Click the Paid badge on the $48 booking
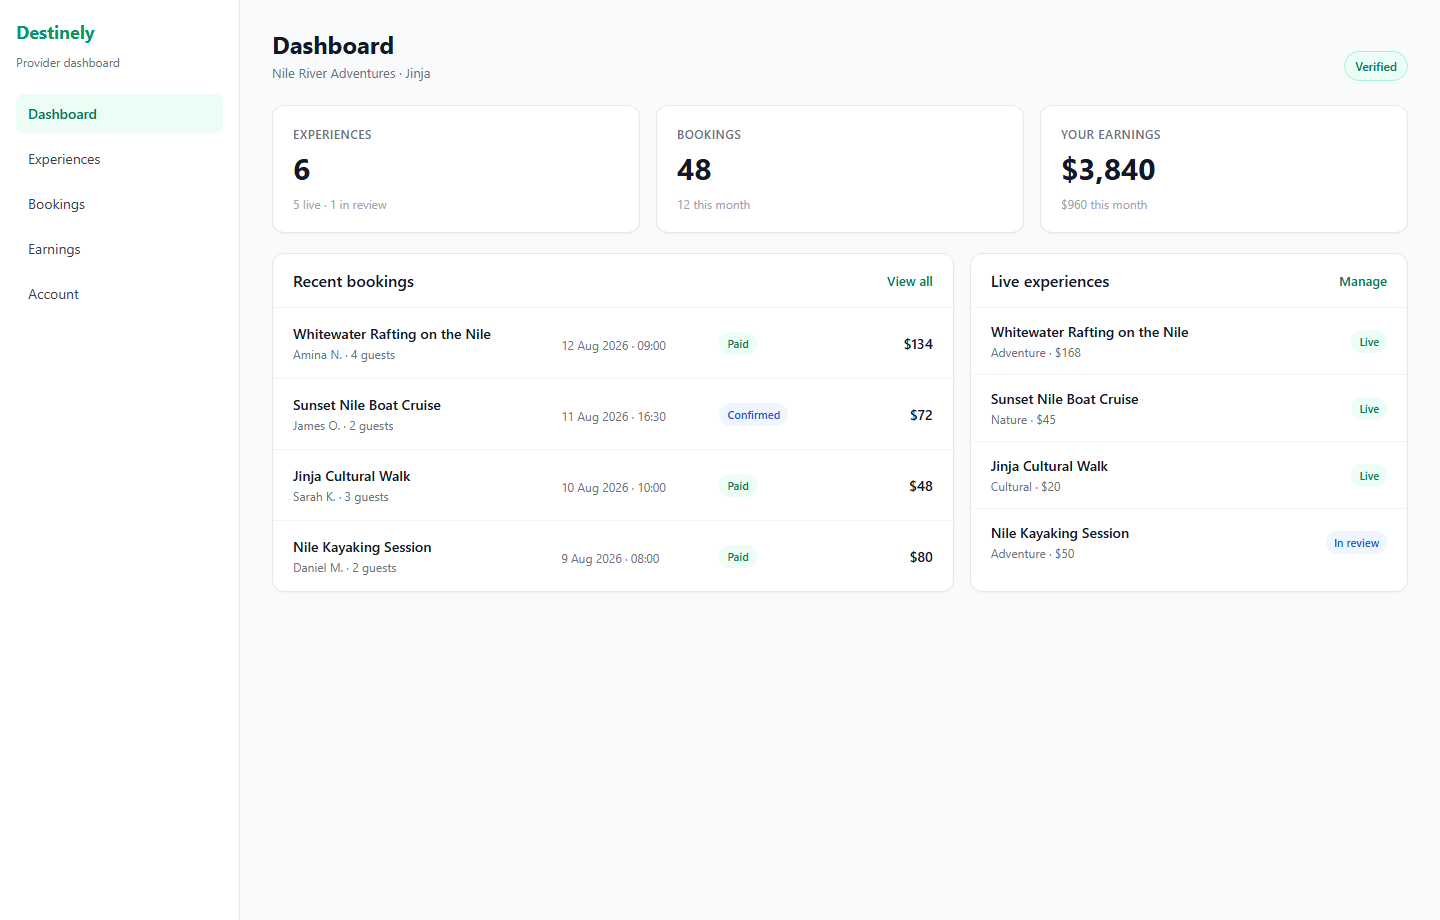This screenshot has width=1440, height=920. coord(738,486)
